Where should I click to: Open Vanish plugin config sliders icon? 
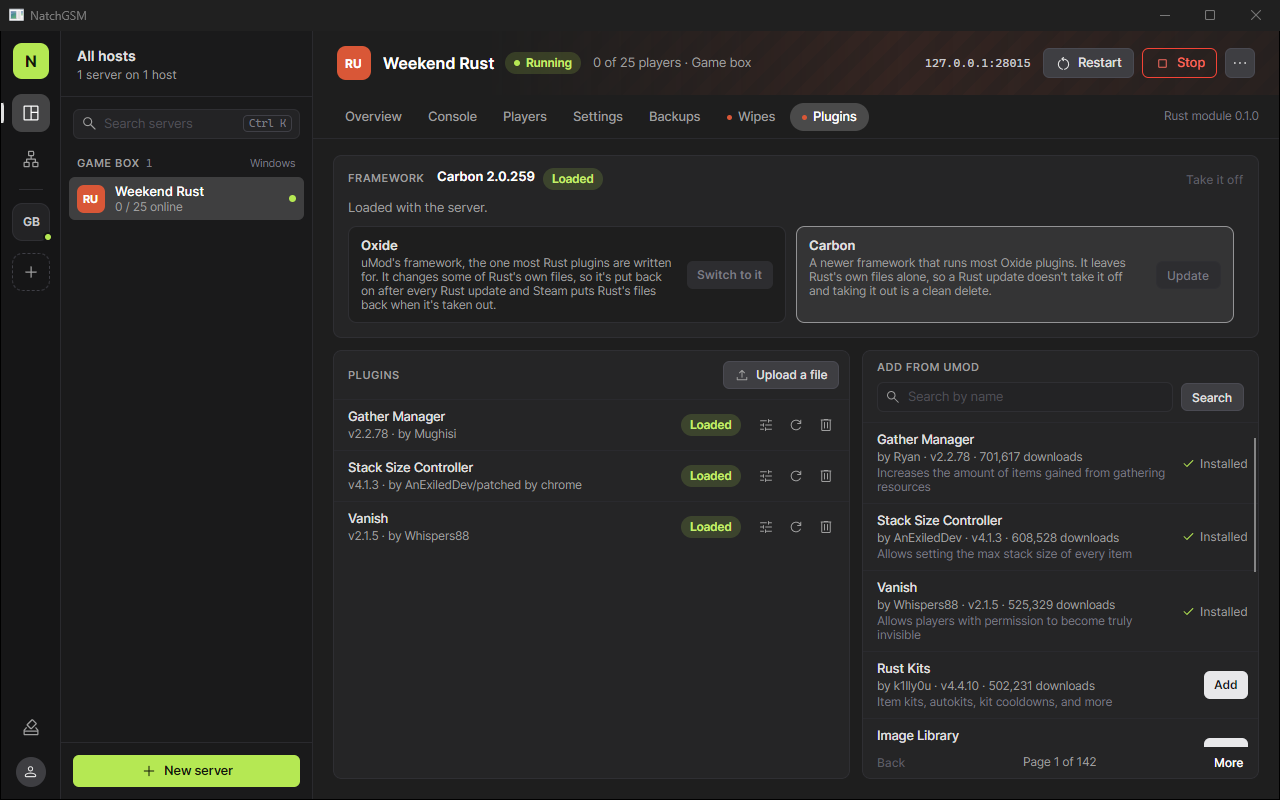coord(766,527)
